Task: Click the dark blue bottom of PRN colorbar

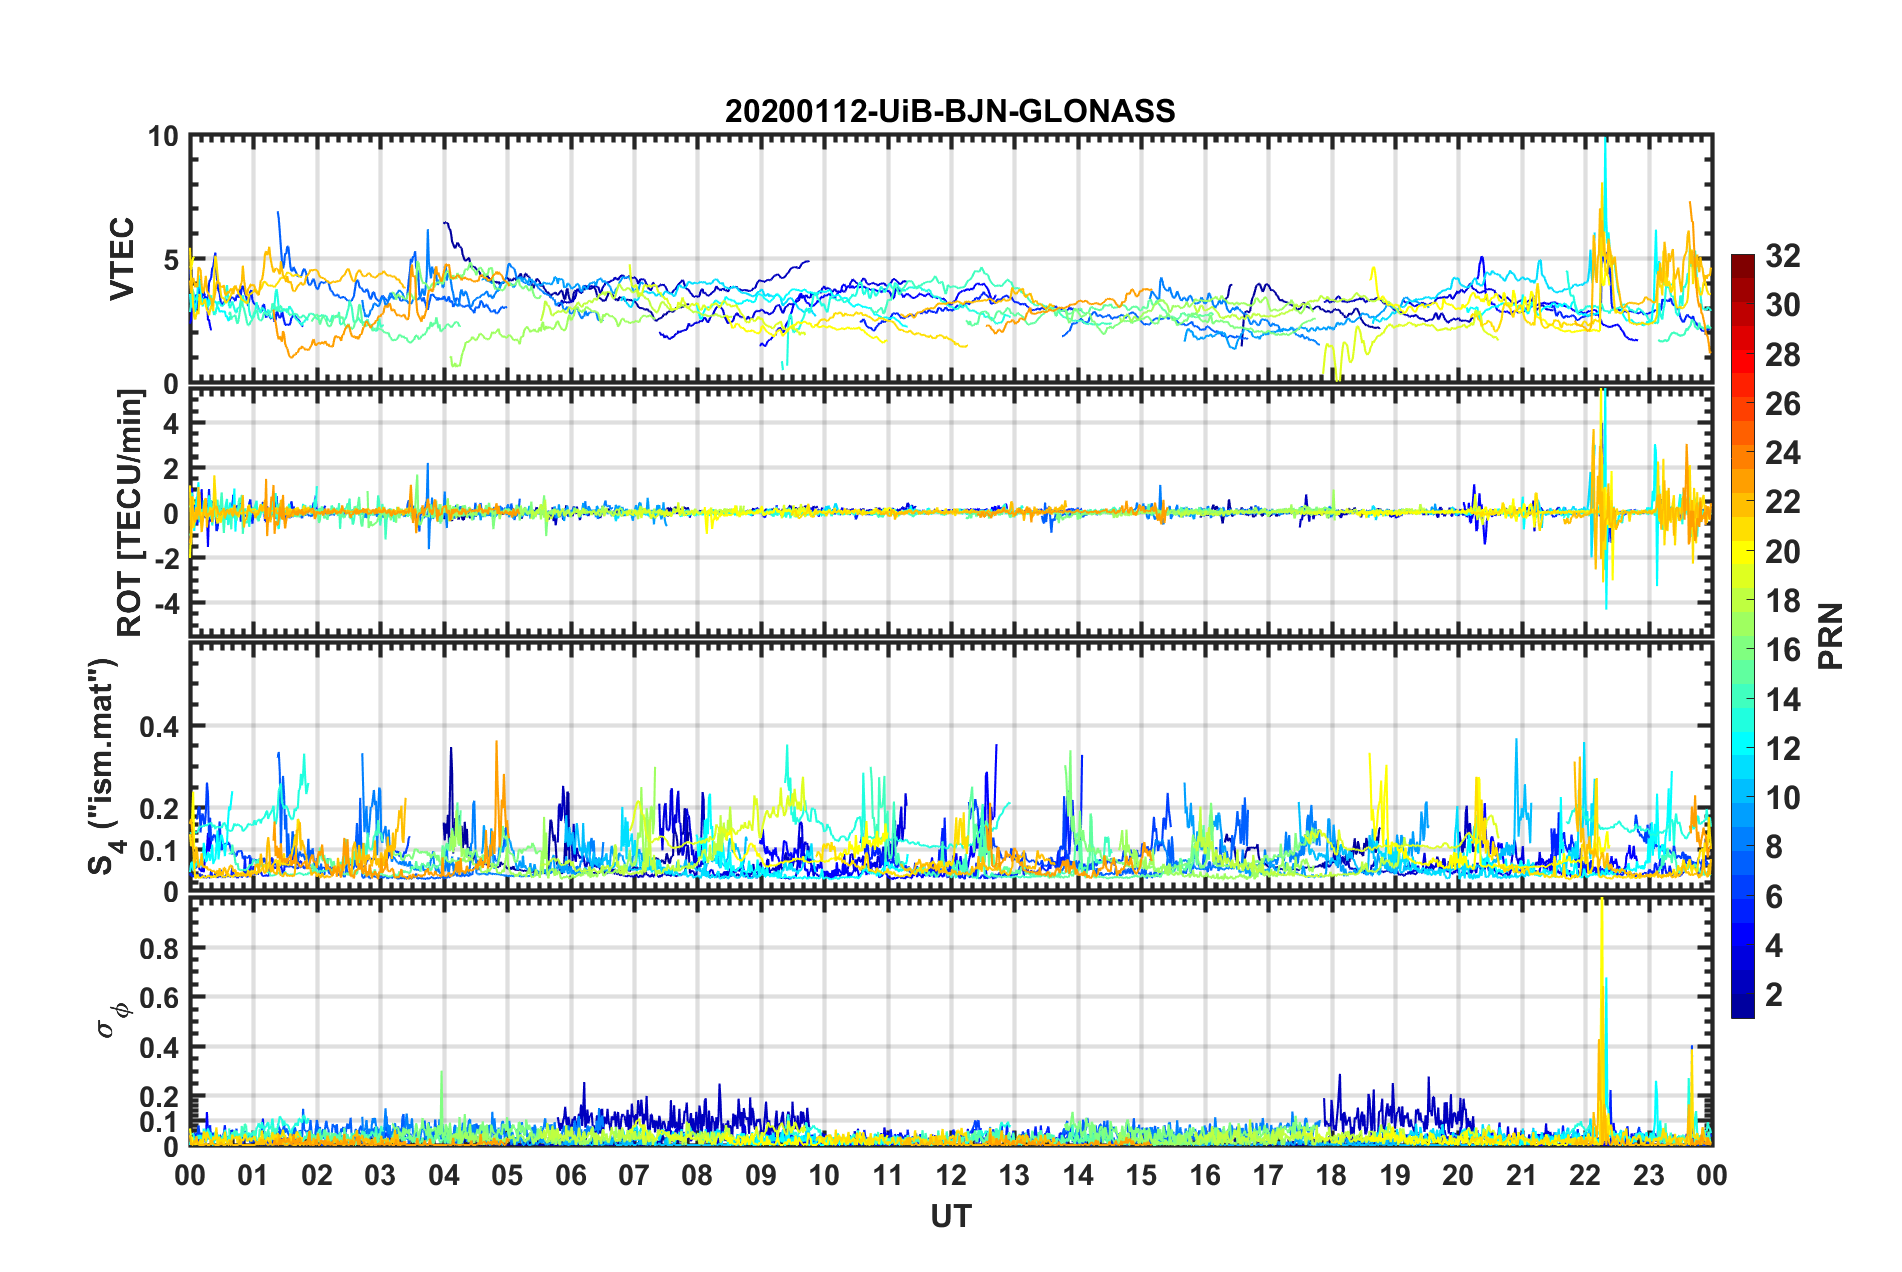Action: click(x=1742, y=1005)
